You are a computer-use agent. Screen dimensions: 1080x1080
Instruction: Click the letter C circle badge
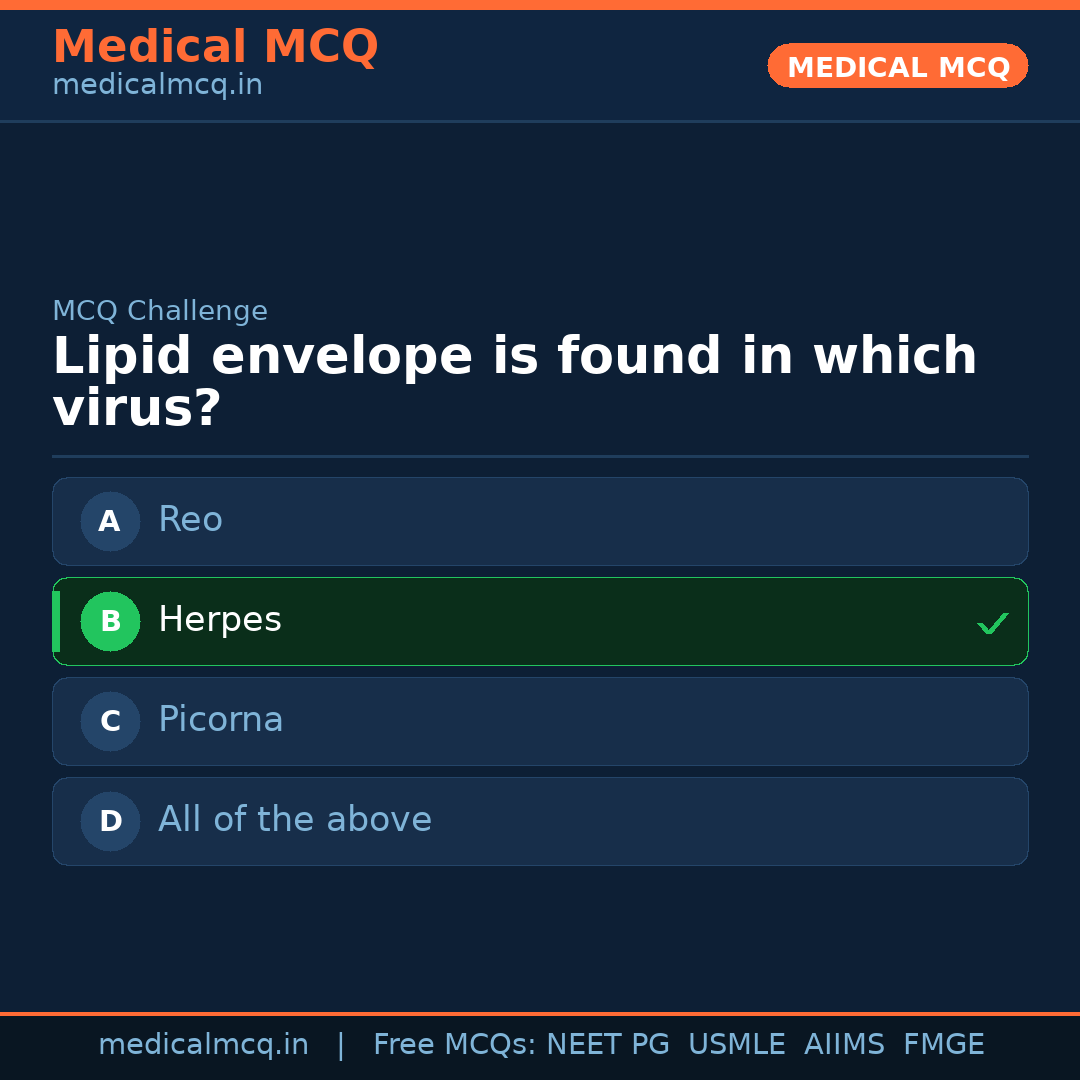point(110,721)
